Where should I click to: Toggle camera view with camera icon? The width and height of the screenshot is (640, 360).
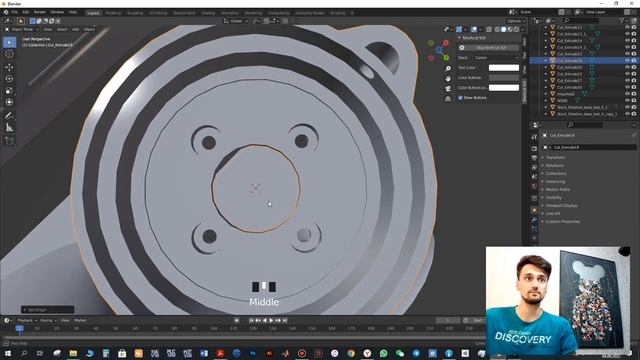[448, 89]
